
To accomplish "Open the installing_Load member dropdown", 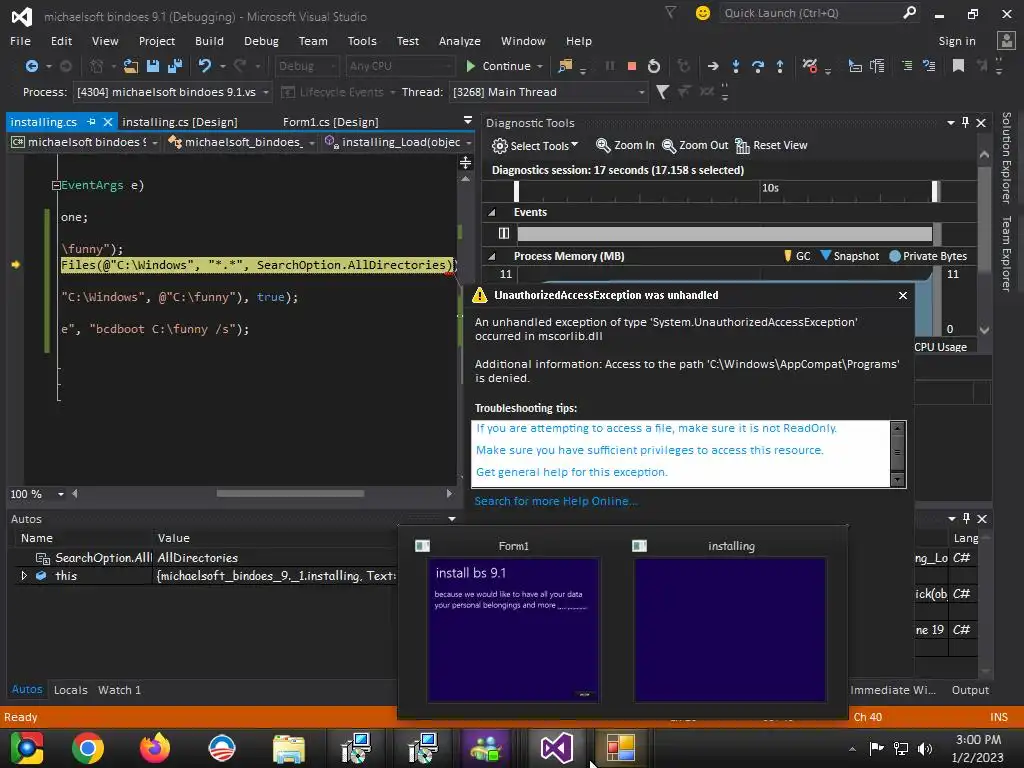I will (x=468, y=142).
